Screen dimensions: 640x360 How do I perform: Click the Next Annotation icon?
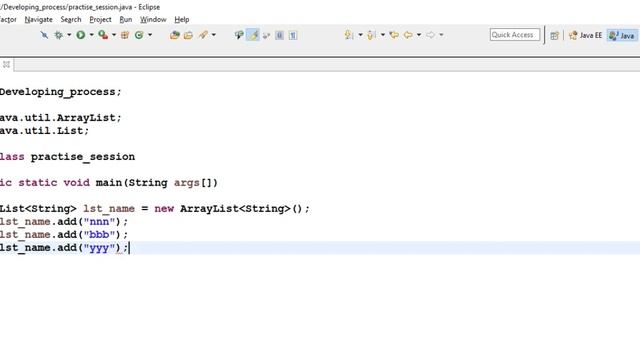point(349,35)
